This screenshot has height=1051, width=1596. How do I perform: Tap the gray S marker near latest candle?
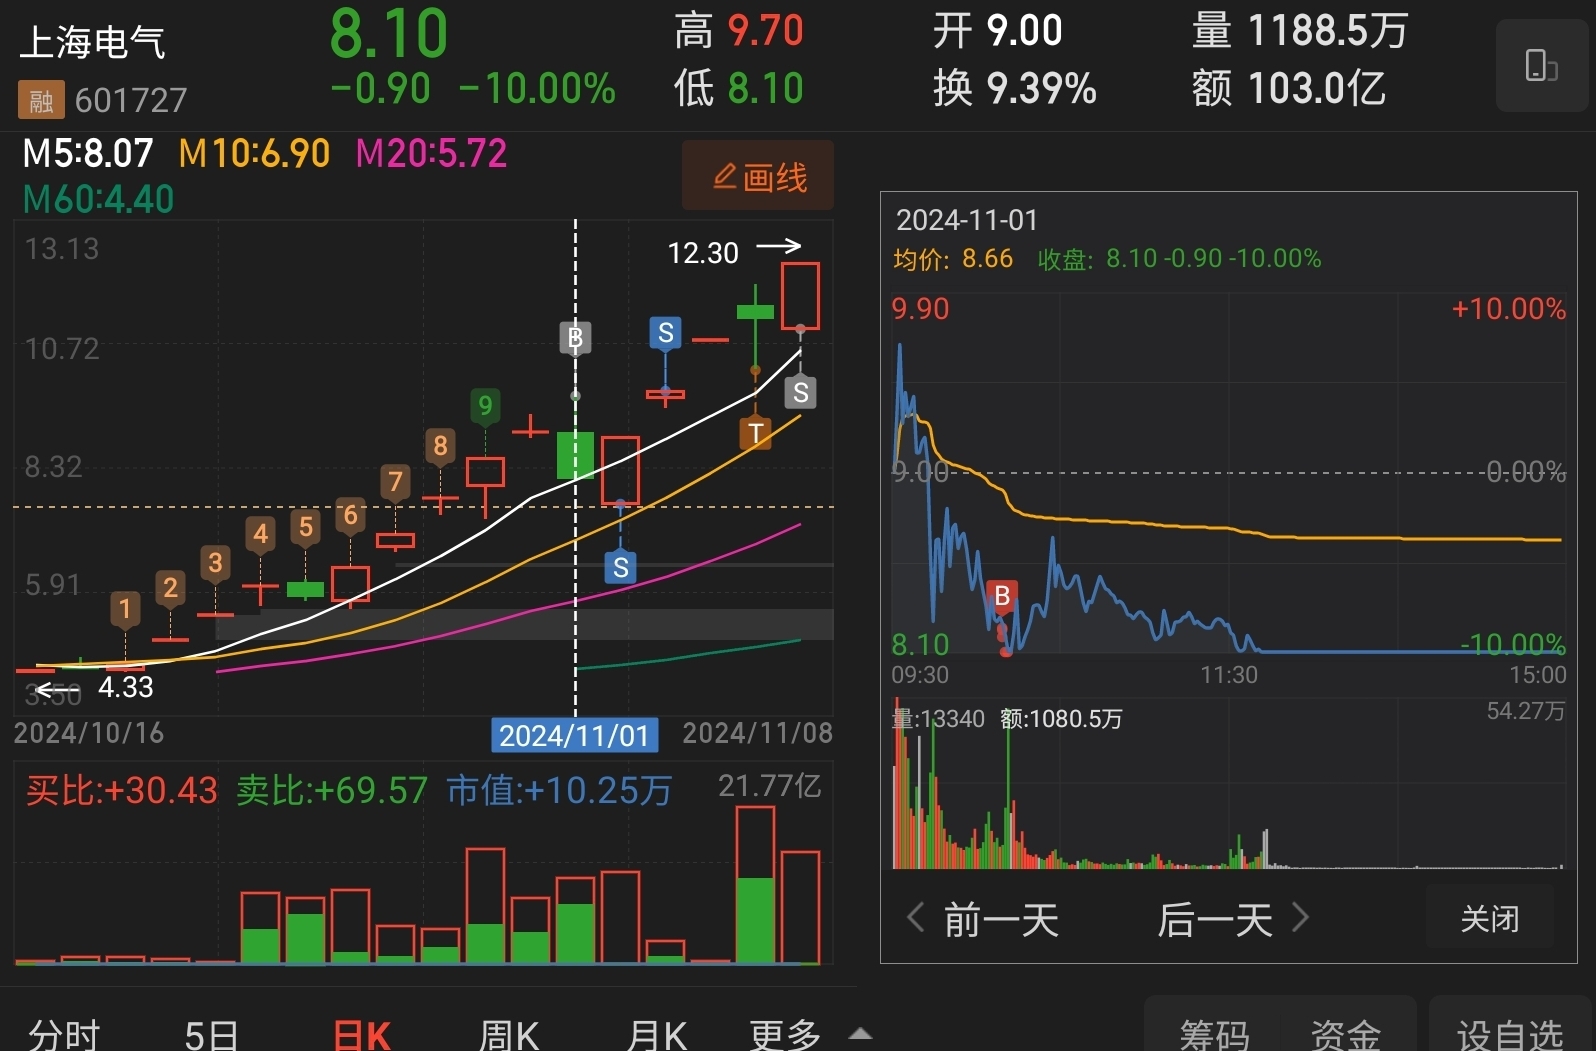point(800,392)
